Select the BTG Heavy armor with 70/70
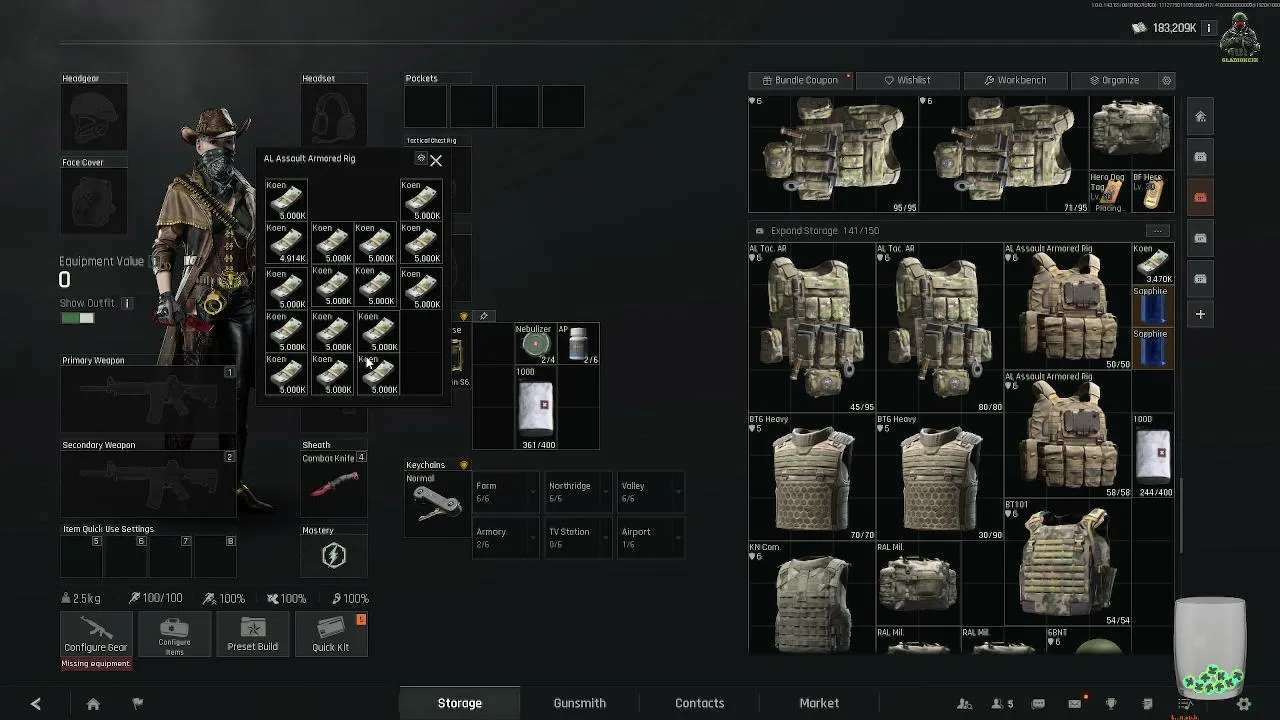Viewport: 1280px width, 720px height. pos(812,478)
